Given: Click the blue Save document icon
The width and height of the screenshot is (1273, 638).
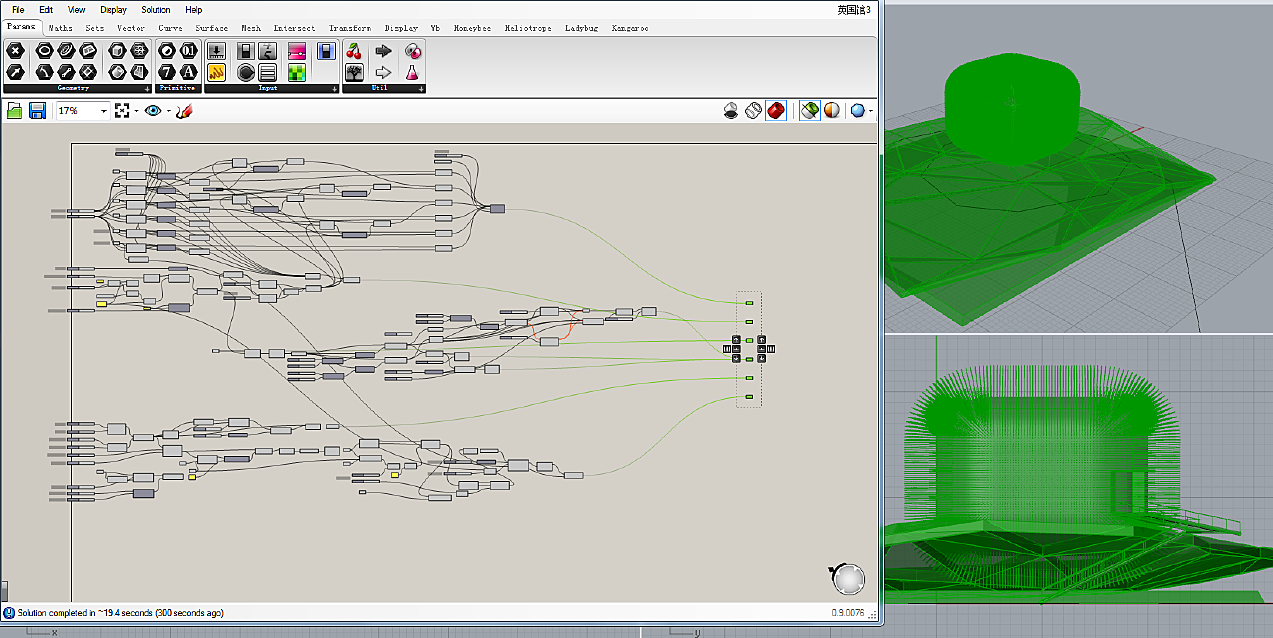Looking at the screenshot, I should tap(37, 111).
